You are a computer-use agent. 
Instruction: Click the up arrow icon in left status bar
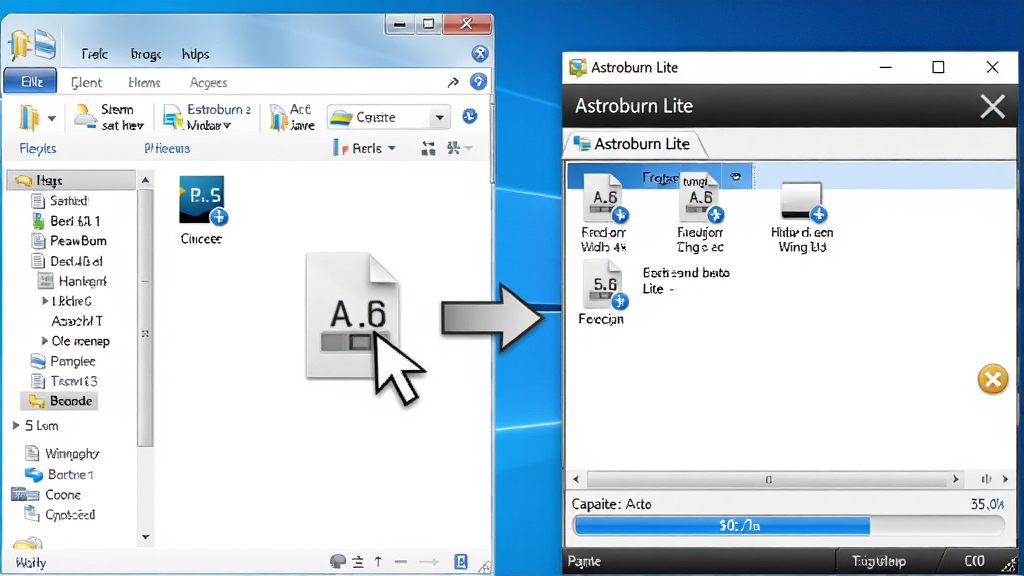378,562
